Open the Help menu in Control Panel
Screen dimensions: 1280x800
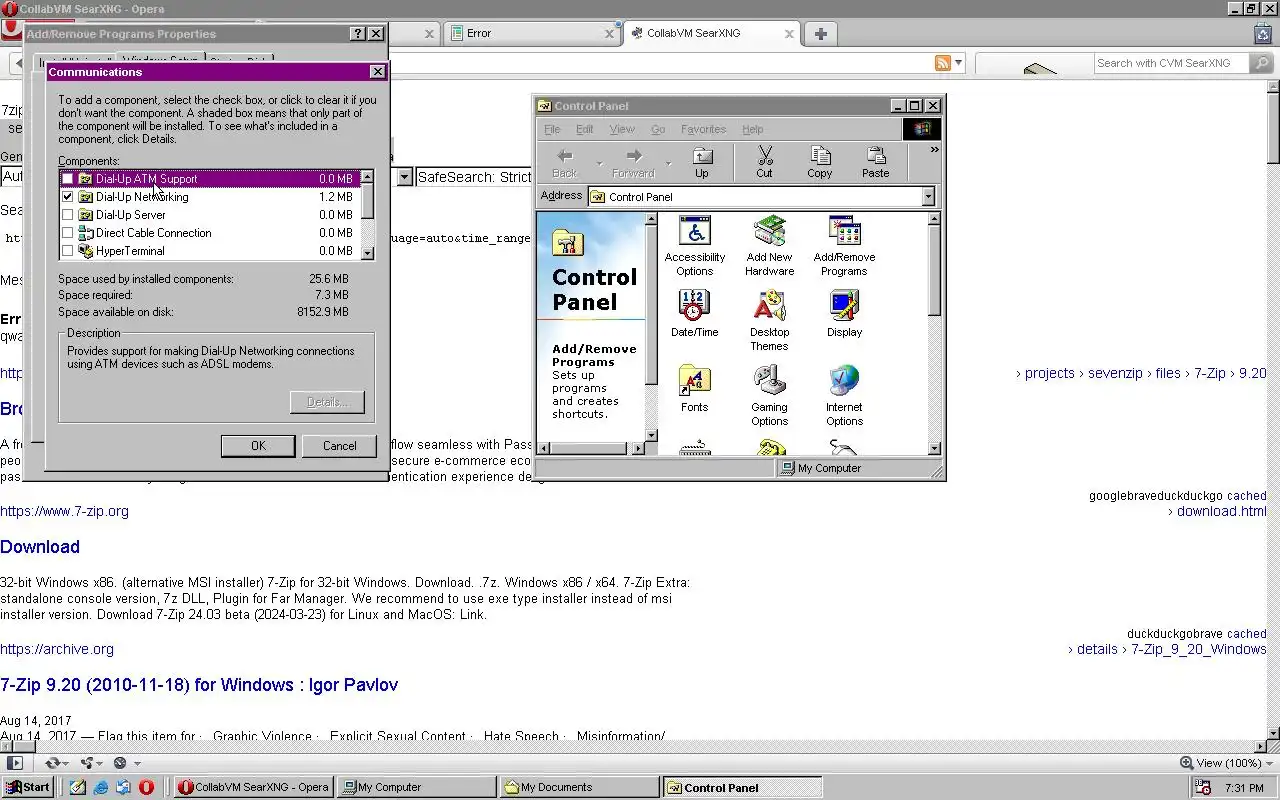pos(753,129)
